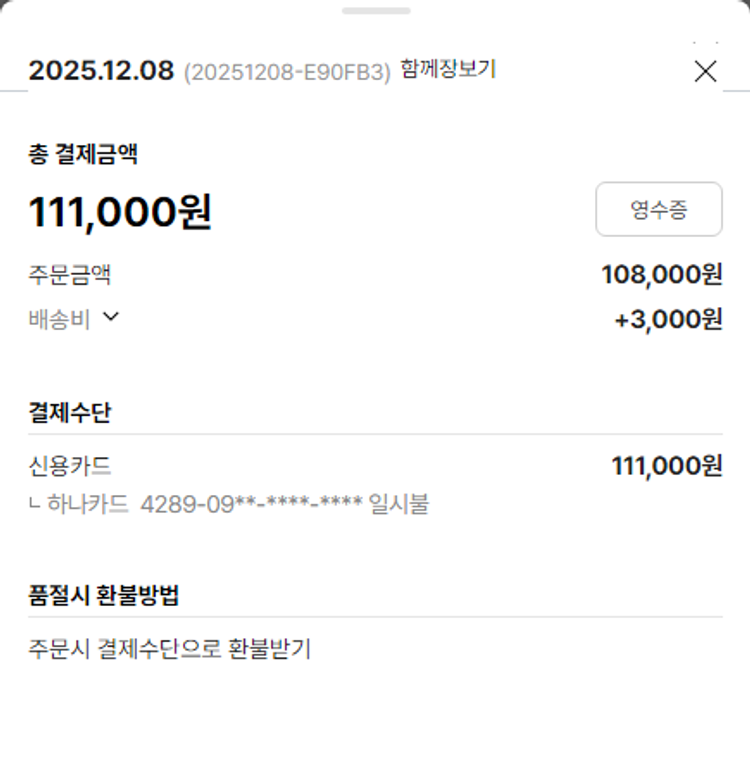Image resolution: width=750 pixels, height=769 pixels.
Task: Click the 배송비 label text
Action: click(59, 319)
